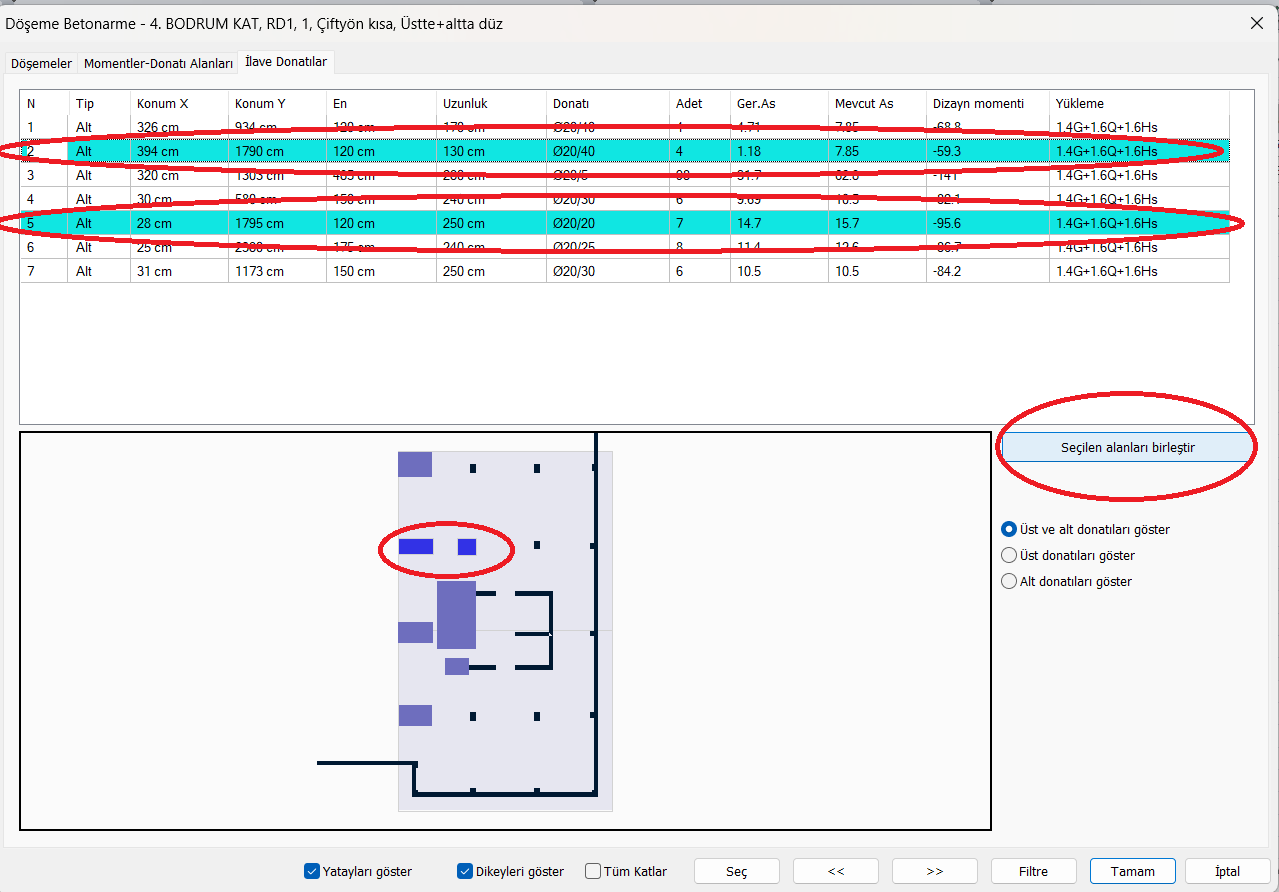
Task: Open the Momentler-Donatı Alanları tab
Action: point(158,63)
